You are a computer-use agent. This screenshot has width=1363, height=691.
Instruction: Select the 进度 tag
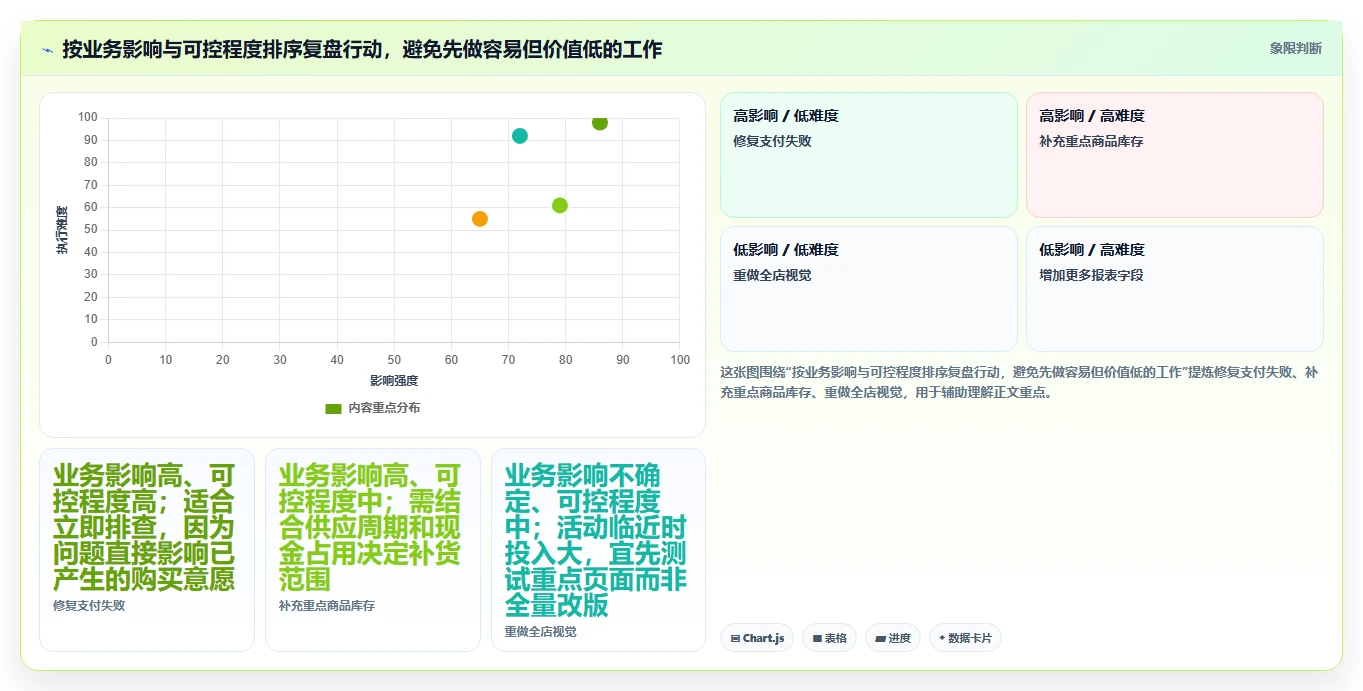pyautogui.click(x=893, y=638)
